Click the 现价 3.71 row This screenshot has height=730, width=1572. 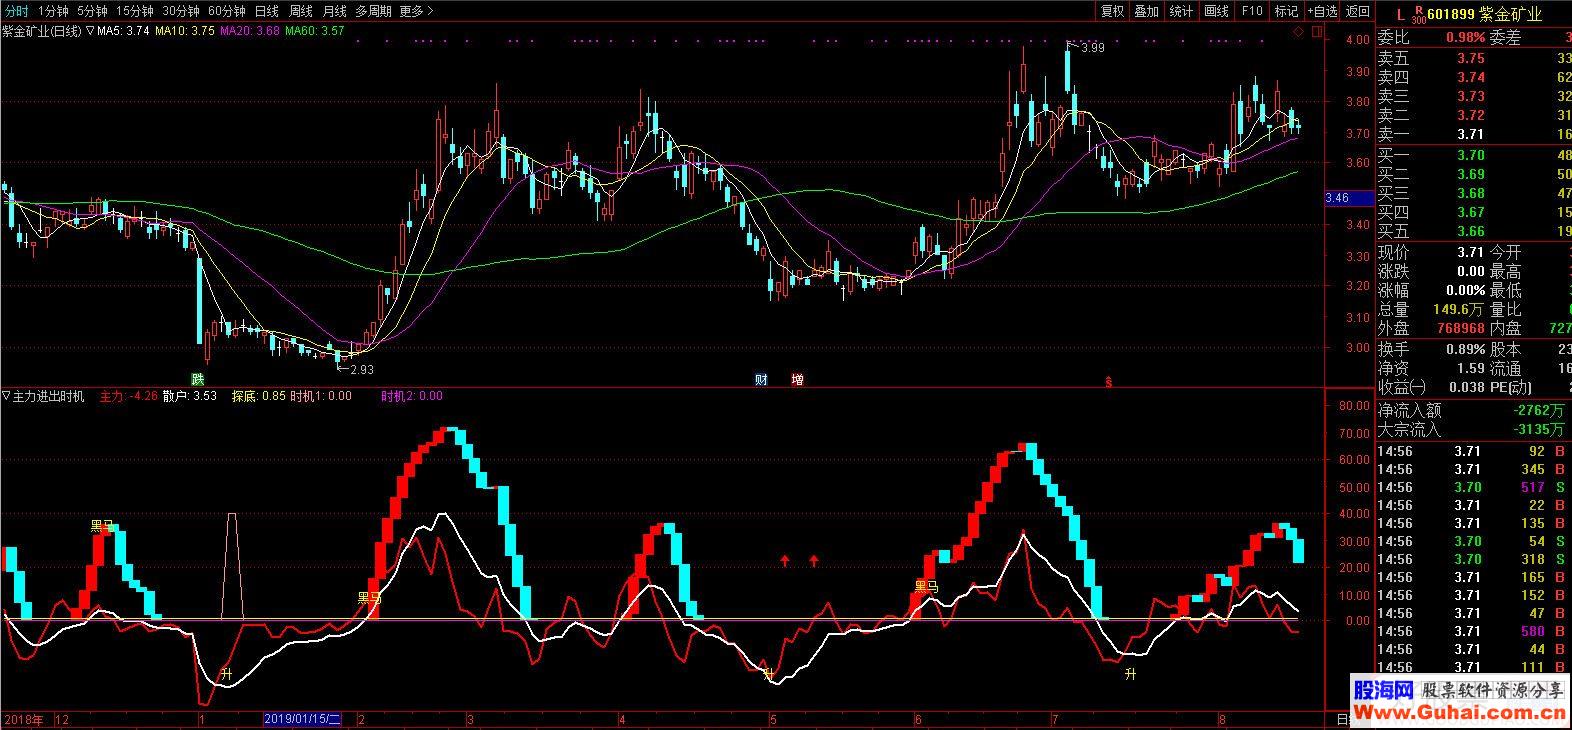coord(1432,252)
